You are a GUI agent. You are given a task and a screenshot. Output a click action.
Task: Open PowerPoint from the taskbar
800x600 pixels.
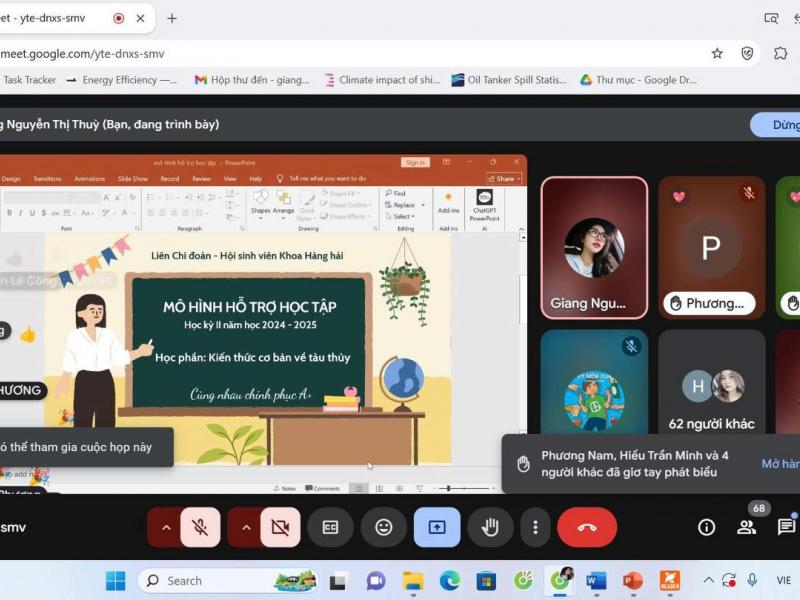(633, 581)
